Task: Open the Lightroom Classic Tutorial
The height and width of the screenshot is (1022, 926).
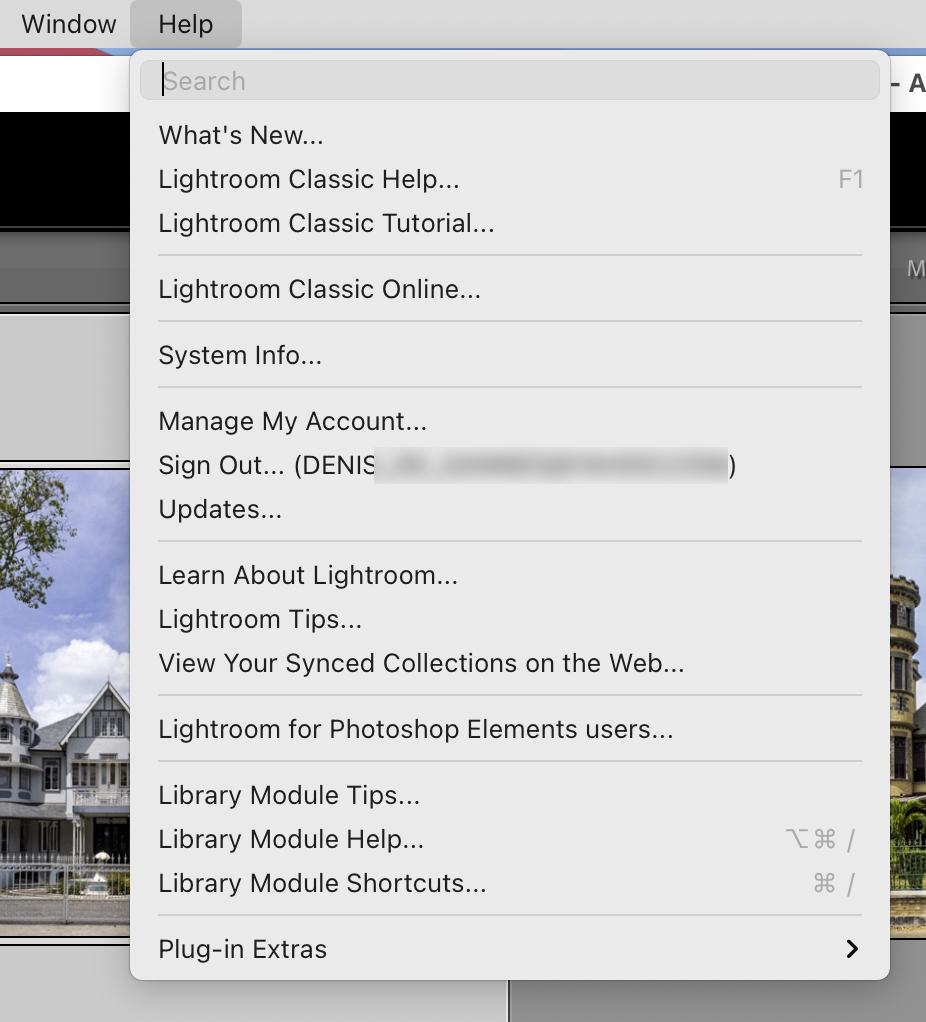Action: click(326, 223)
